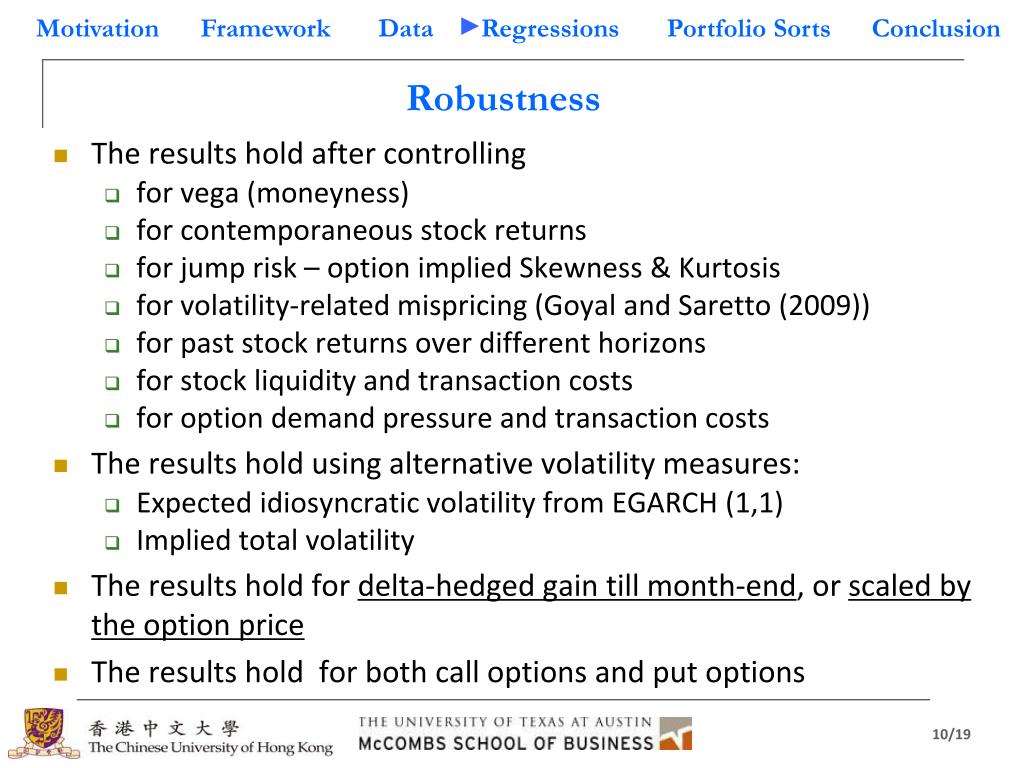Select the Regressions section tab
The image size is (1024, 768).
click(x=550, y=29)
